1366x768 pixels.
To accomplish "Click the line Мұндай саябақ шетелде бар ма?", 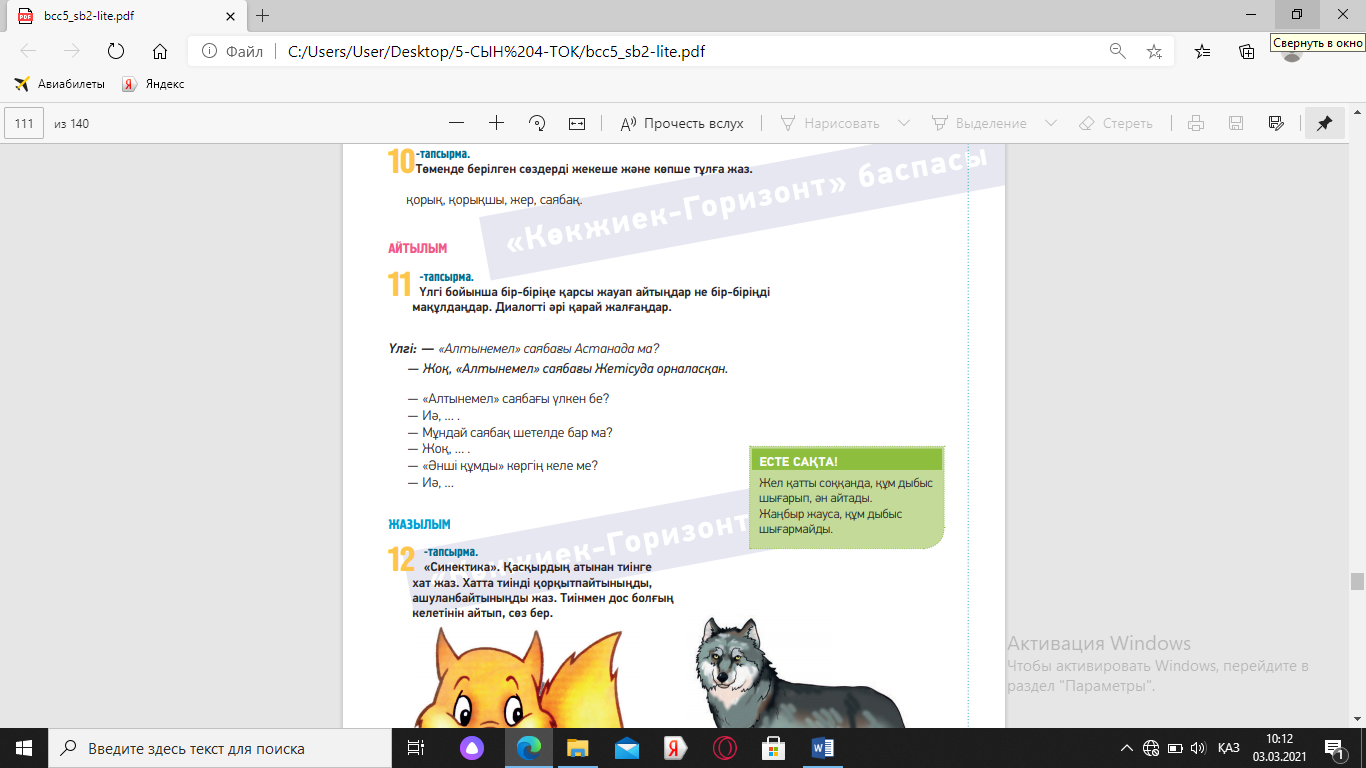I will pyautogui.click(x=510, y=432).
